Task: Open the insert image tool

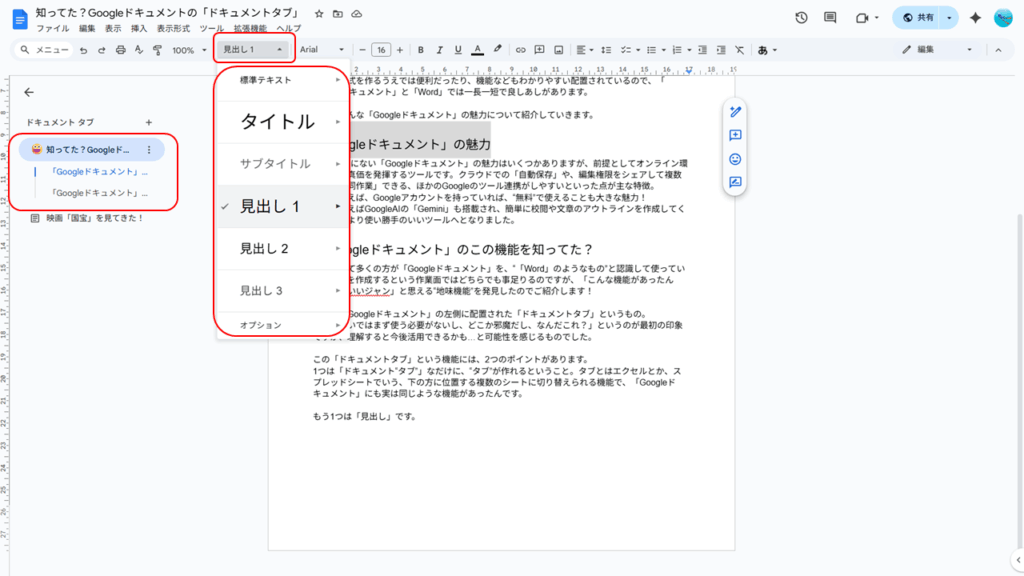Action: tap(557, 49)
